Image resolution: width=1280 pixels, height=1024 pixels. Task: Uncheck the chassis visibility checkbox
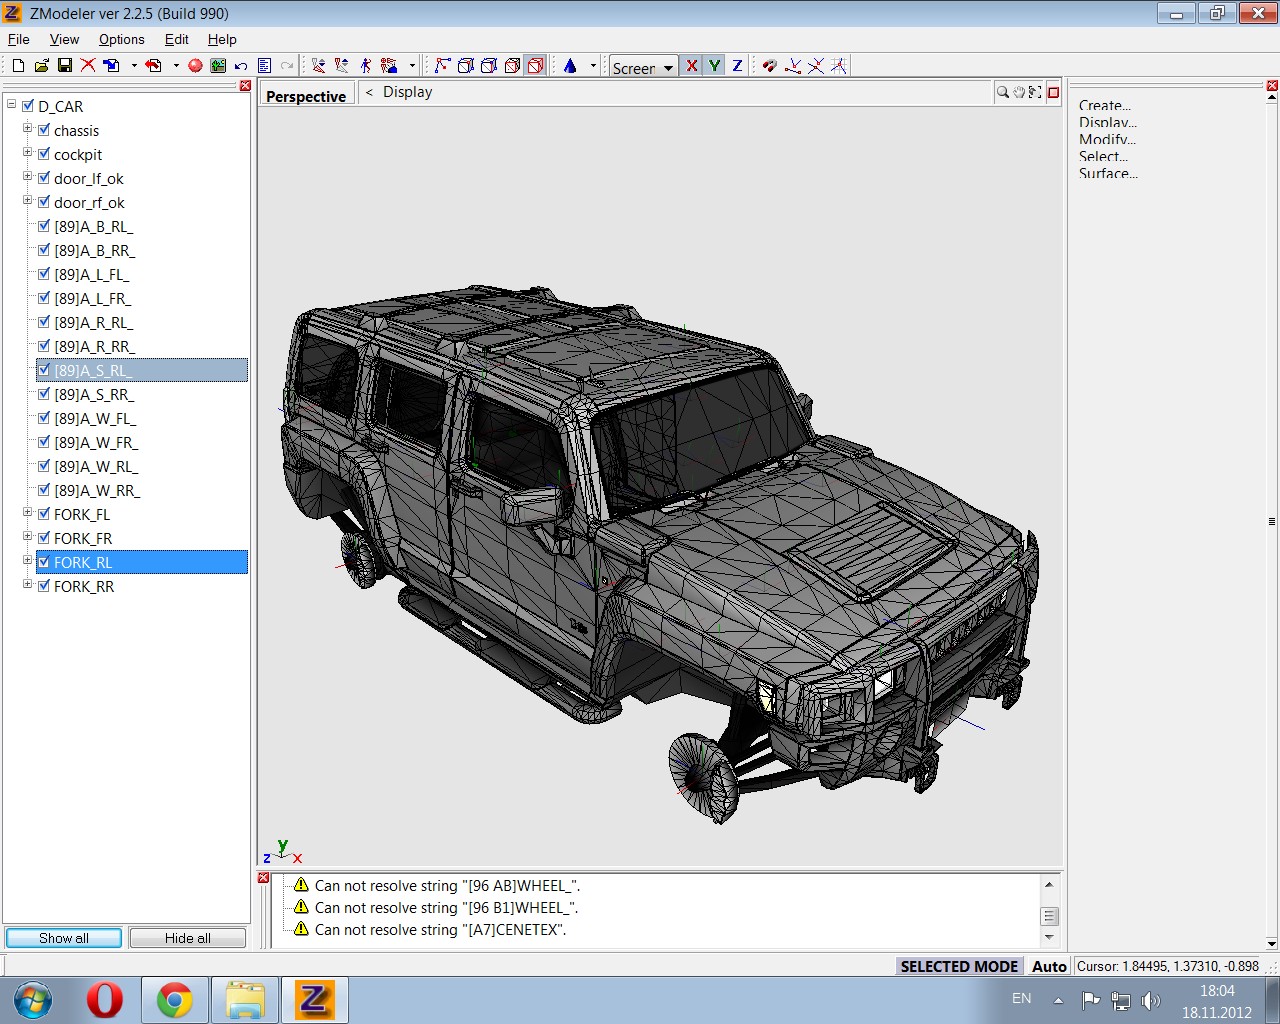pos(44,130)
